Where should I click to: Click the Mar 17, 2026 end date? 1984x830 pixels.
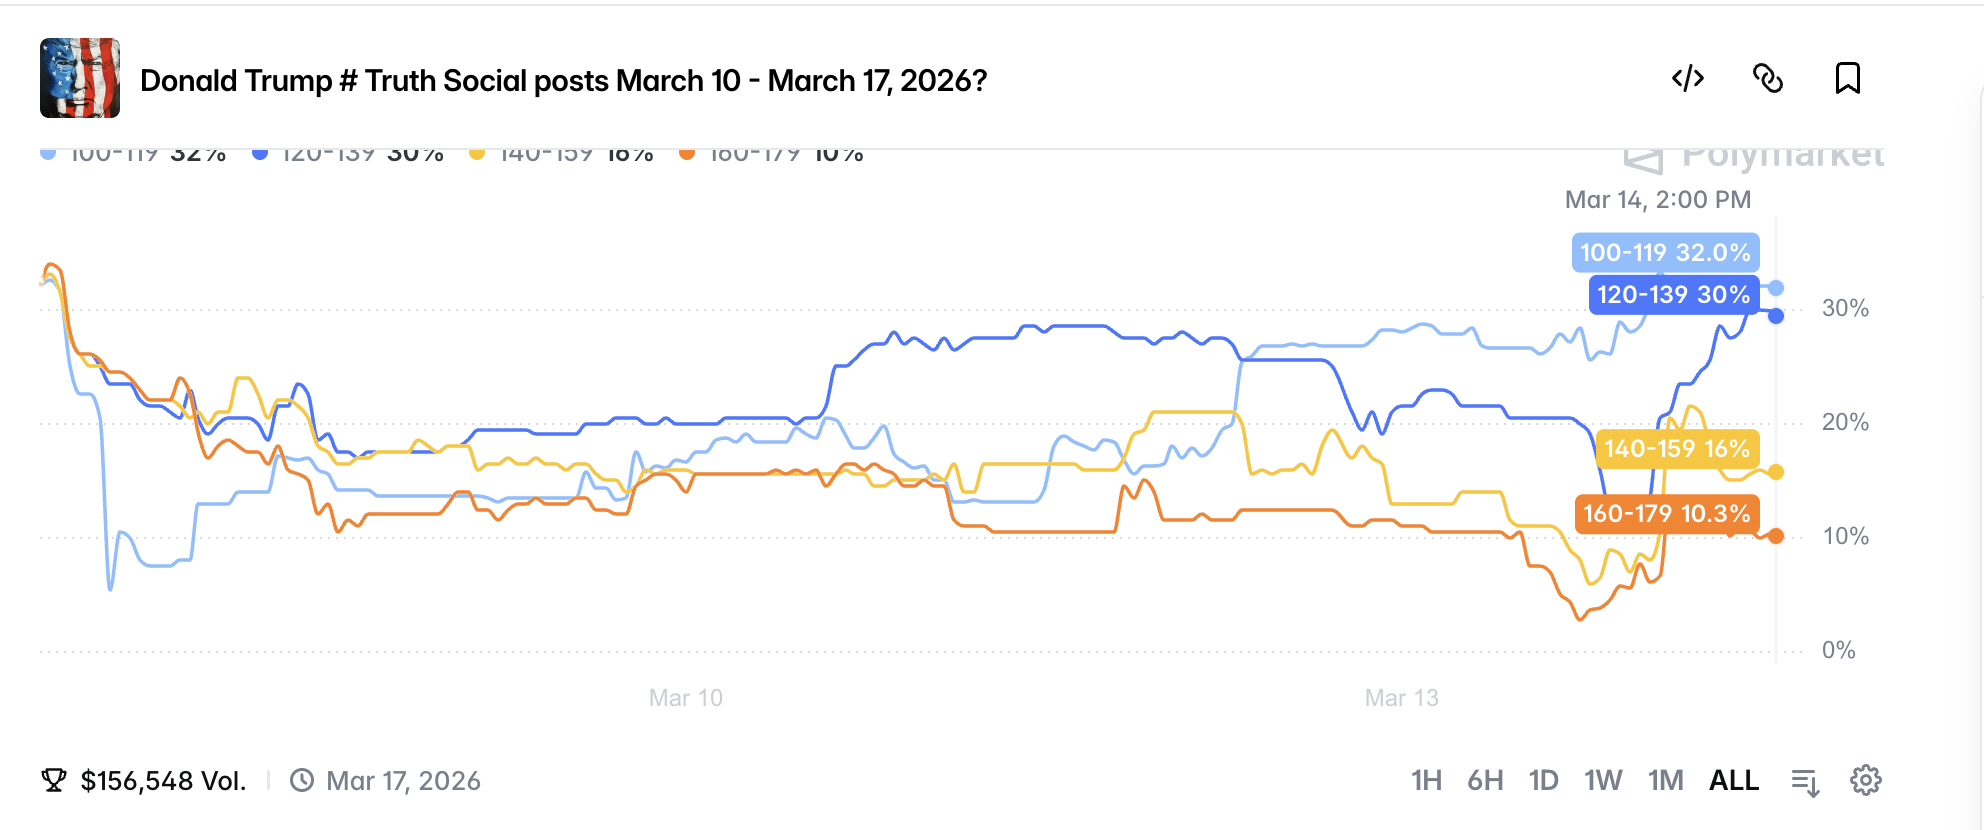403,781
